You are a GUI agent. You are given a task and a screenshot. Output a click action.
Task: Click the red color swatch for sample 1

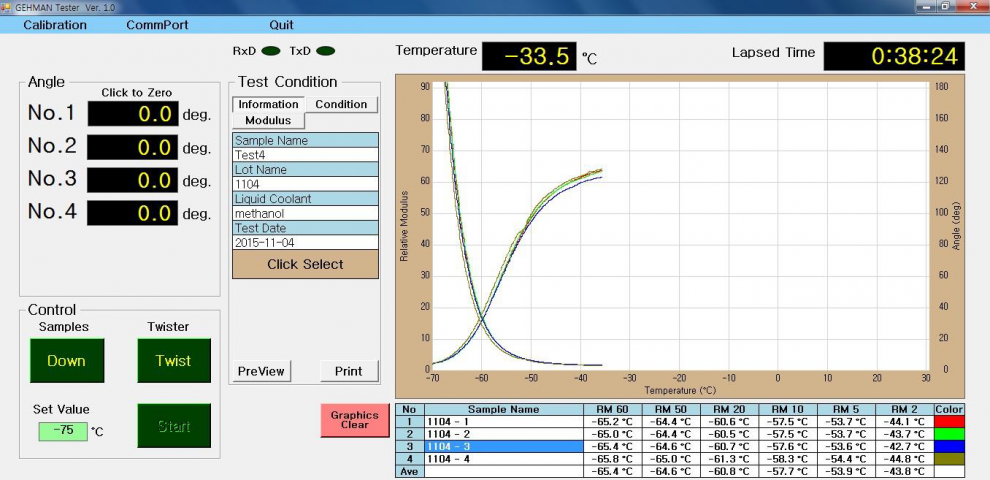click(950, 421)
